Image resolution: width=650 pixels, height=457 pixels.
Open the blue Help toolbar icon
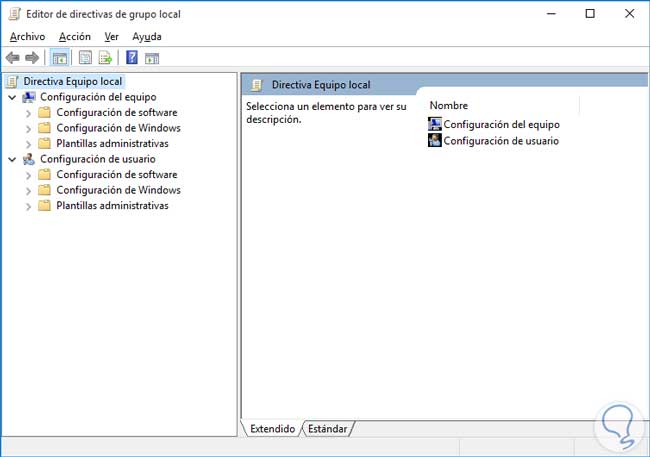[x=132, y=57]
